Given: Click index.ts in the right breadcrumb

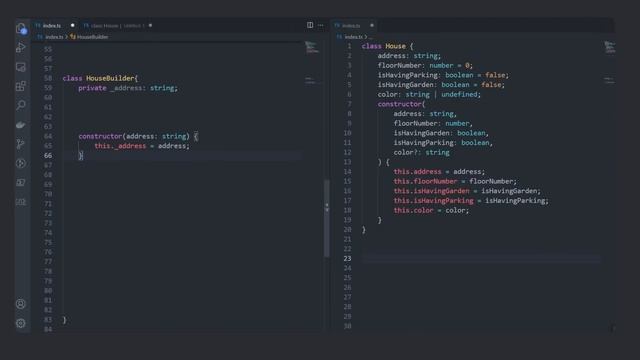Looking at the screenshot, I should coord(353,37).
